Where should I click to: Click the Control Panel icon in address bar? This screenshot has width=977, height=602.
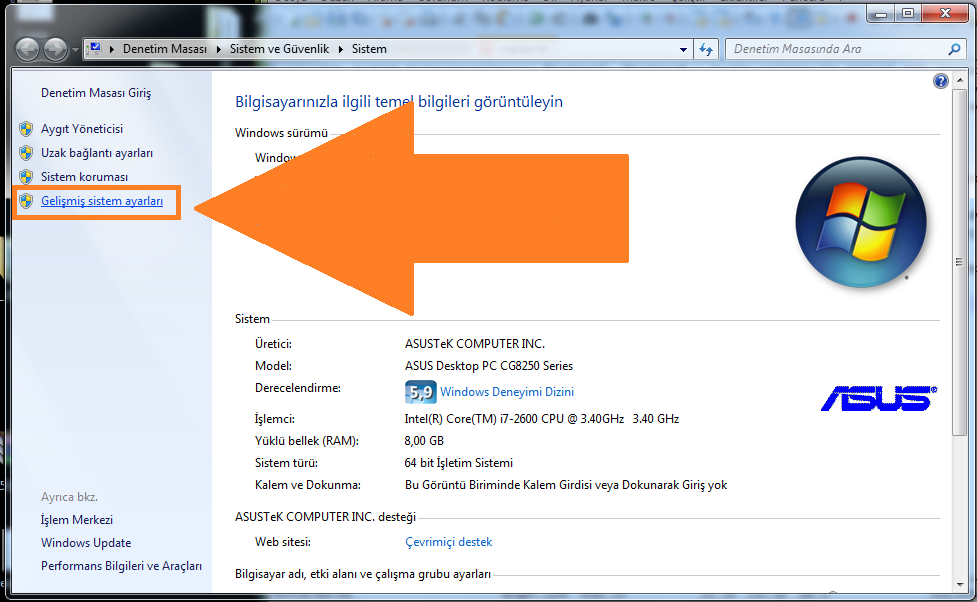pyautogui.click(x=94, y=48)
